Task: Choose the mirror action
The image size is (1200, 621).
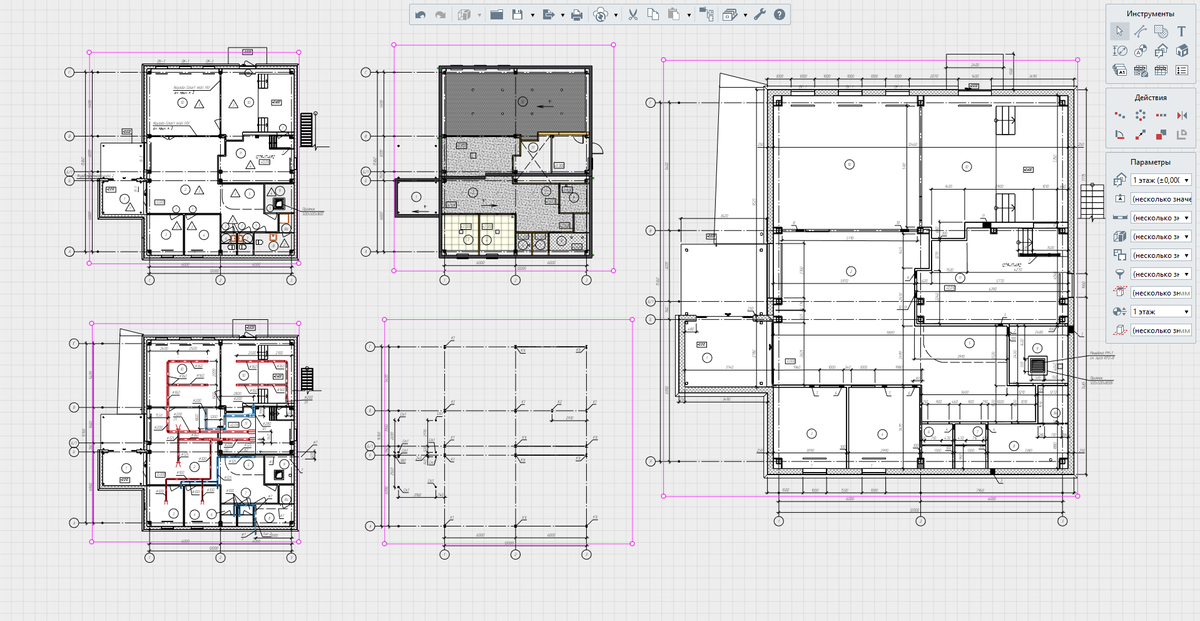Action: click(x=1181, y=115)
